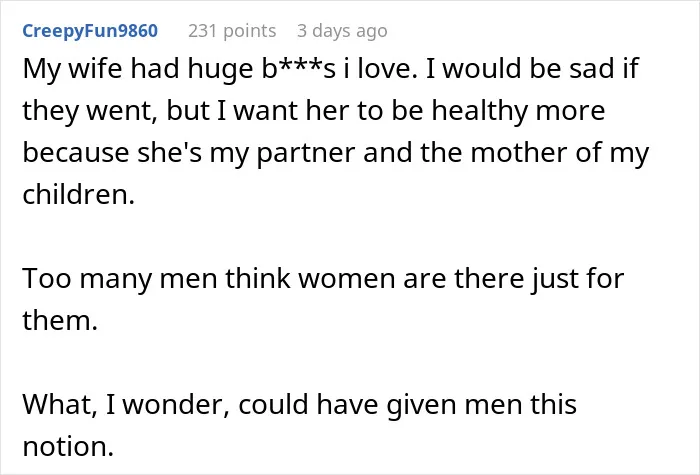Click the word 'them.' ending second paragraph

[x=60, y=321]
